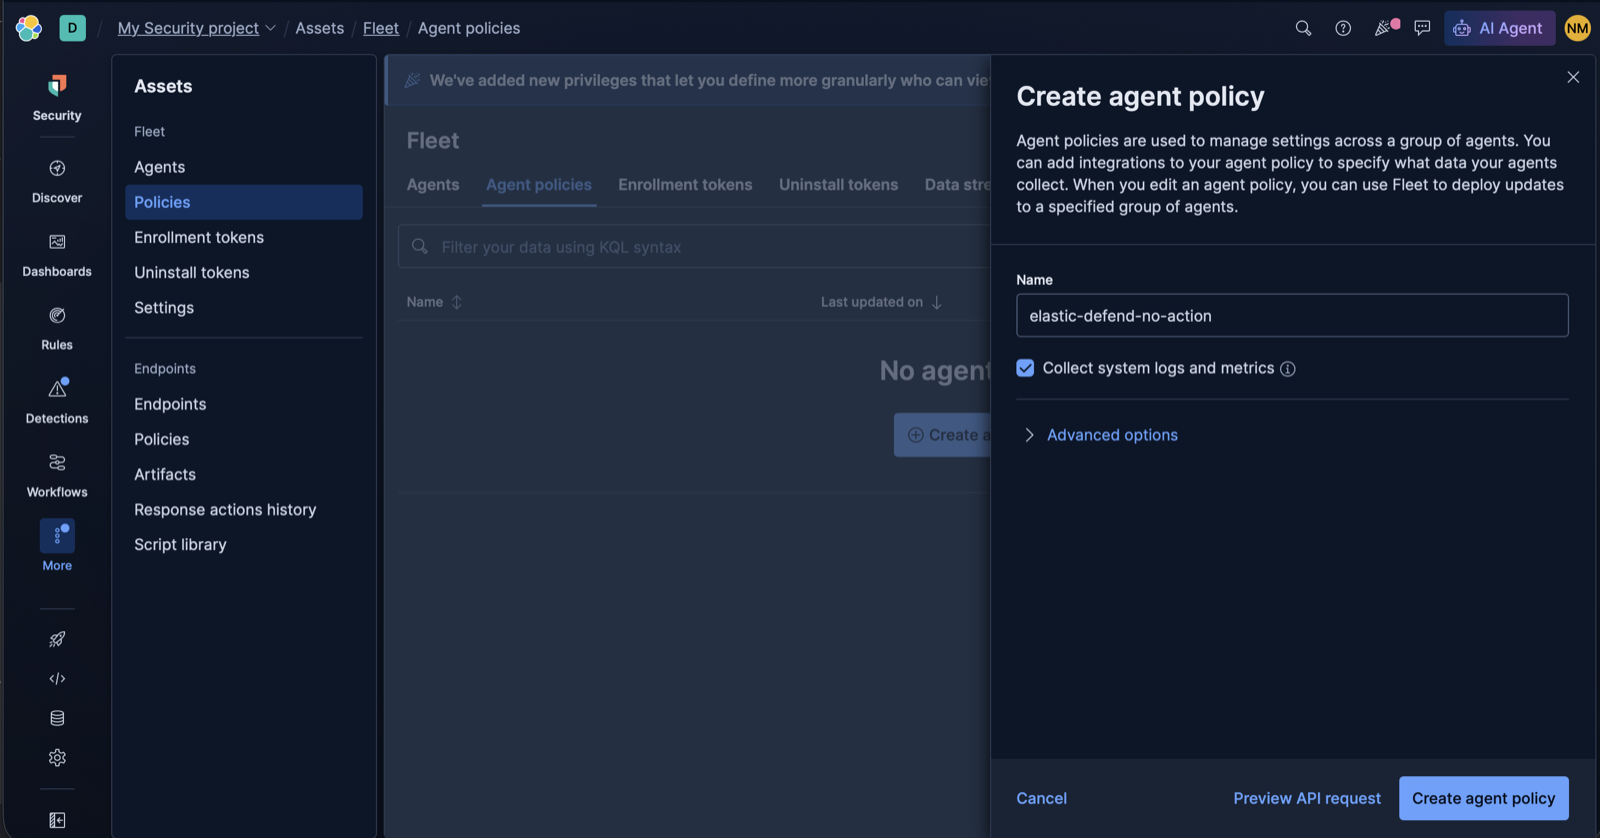The image size is (1600, 838).
Task: Click the new privileges announcement banner
Action: point(689,80)
